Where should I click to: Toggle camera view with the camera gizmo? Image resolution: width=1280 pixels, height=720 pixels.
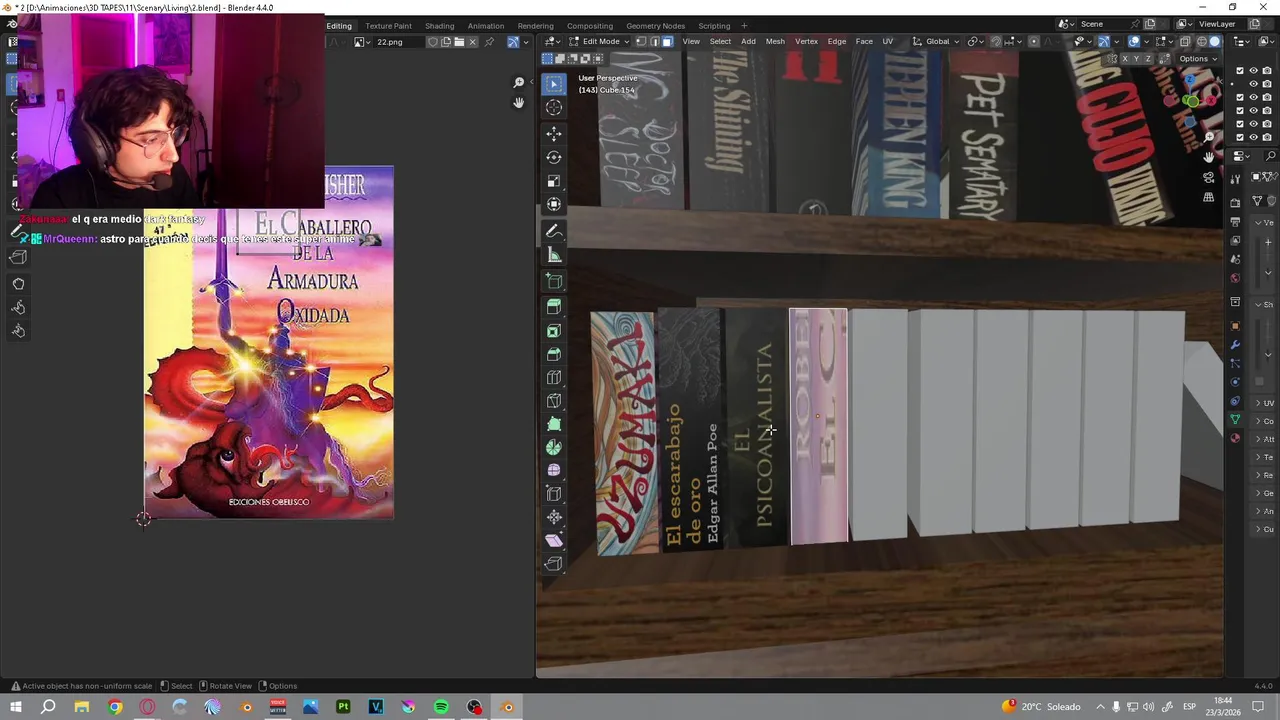click(x=1209, y=178)
